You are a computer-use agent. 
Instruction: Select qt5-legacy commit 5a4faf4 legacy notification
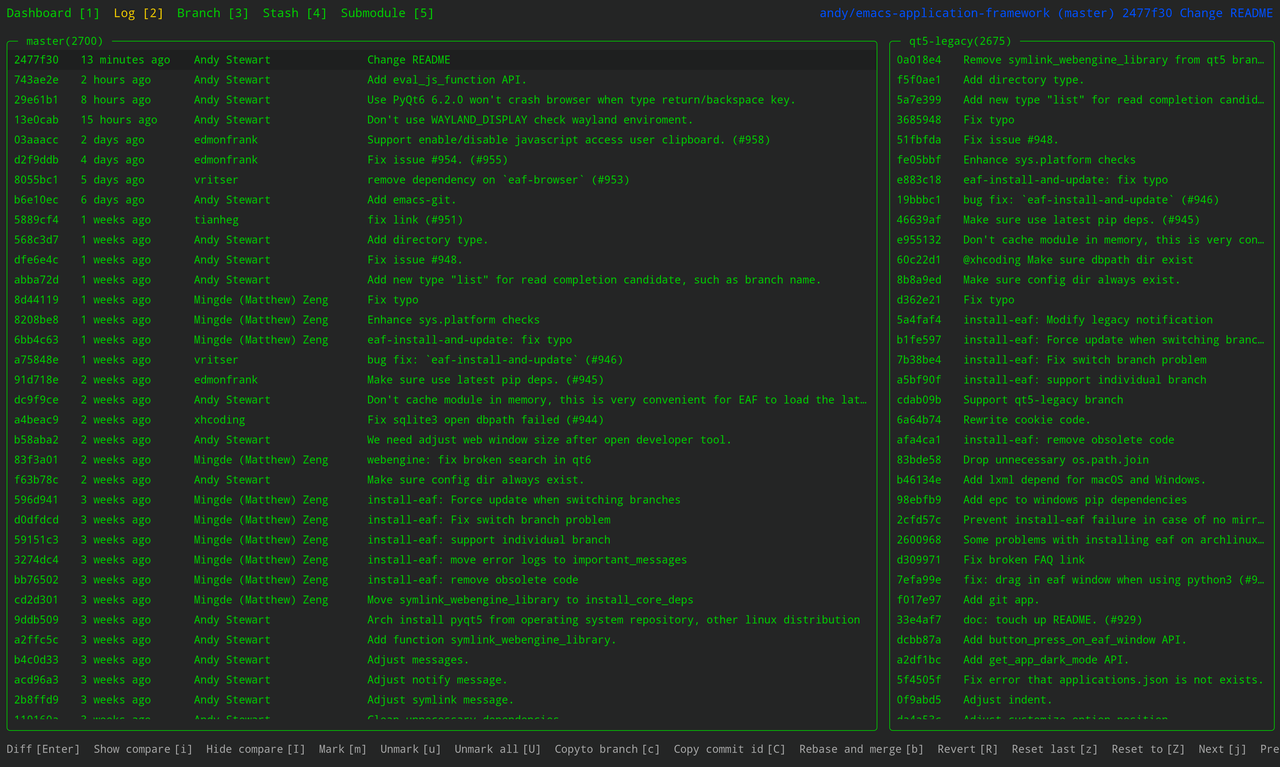point(1081,320)
